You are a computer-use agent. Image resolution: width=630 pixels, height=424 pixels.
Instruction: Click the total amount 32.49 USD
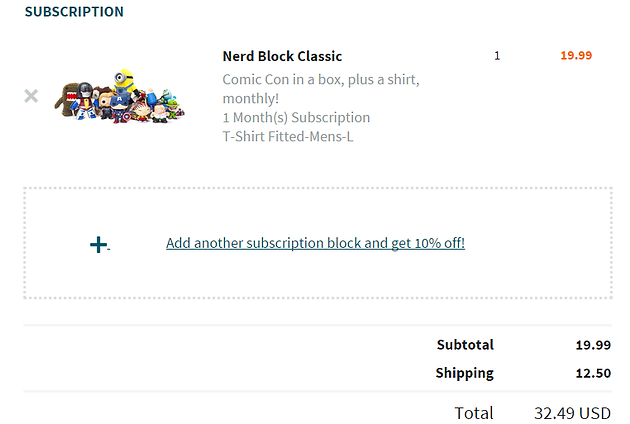point(573,413)
